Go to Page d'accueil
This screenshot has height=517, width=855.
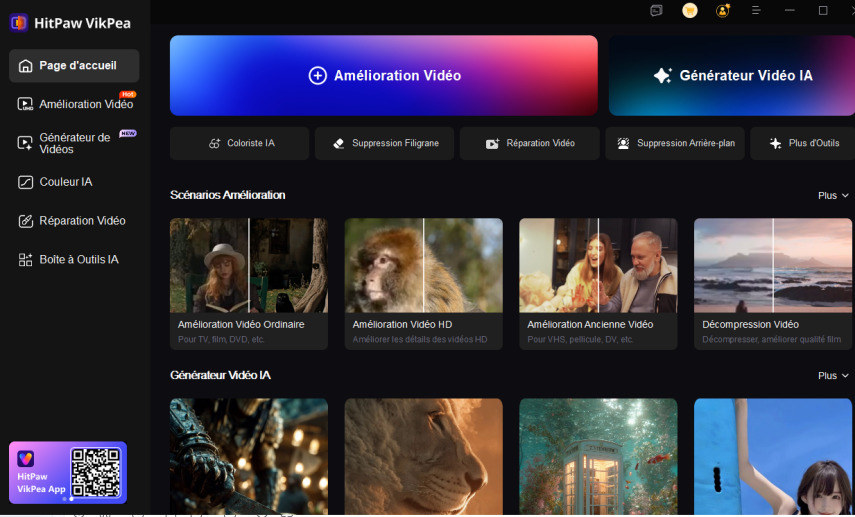[74, 65]
